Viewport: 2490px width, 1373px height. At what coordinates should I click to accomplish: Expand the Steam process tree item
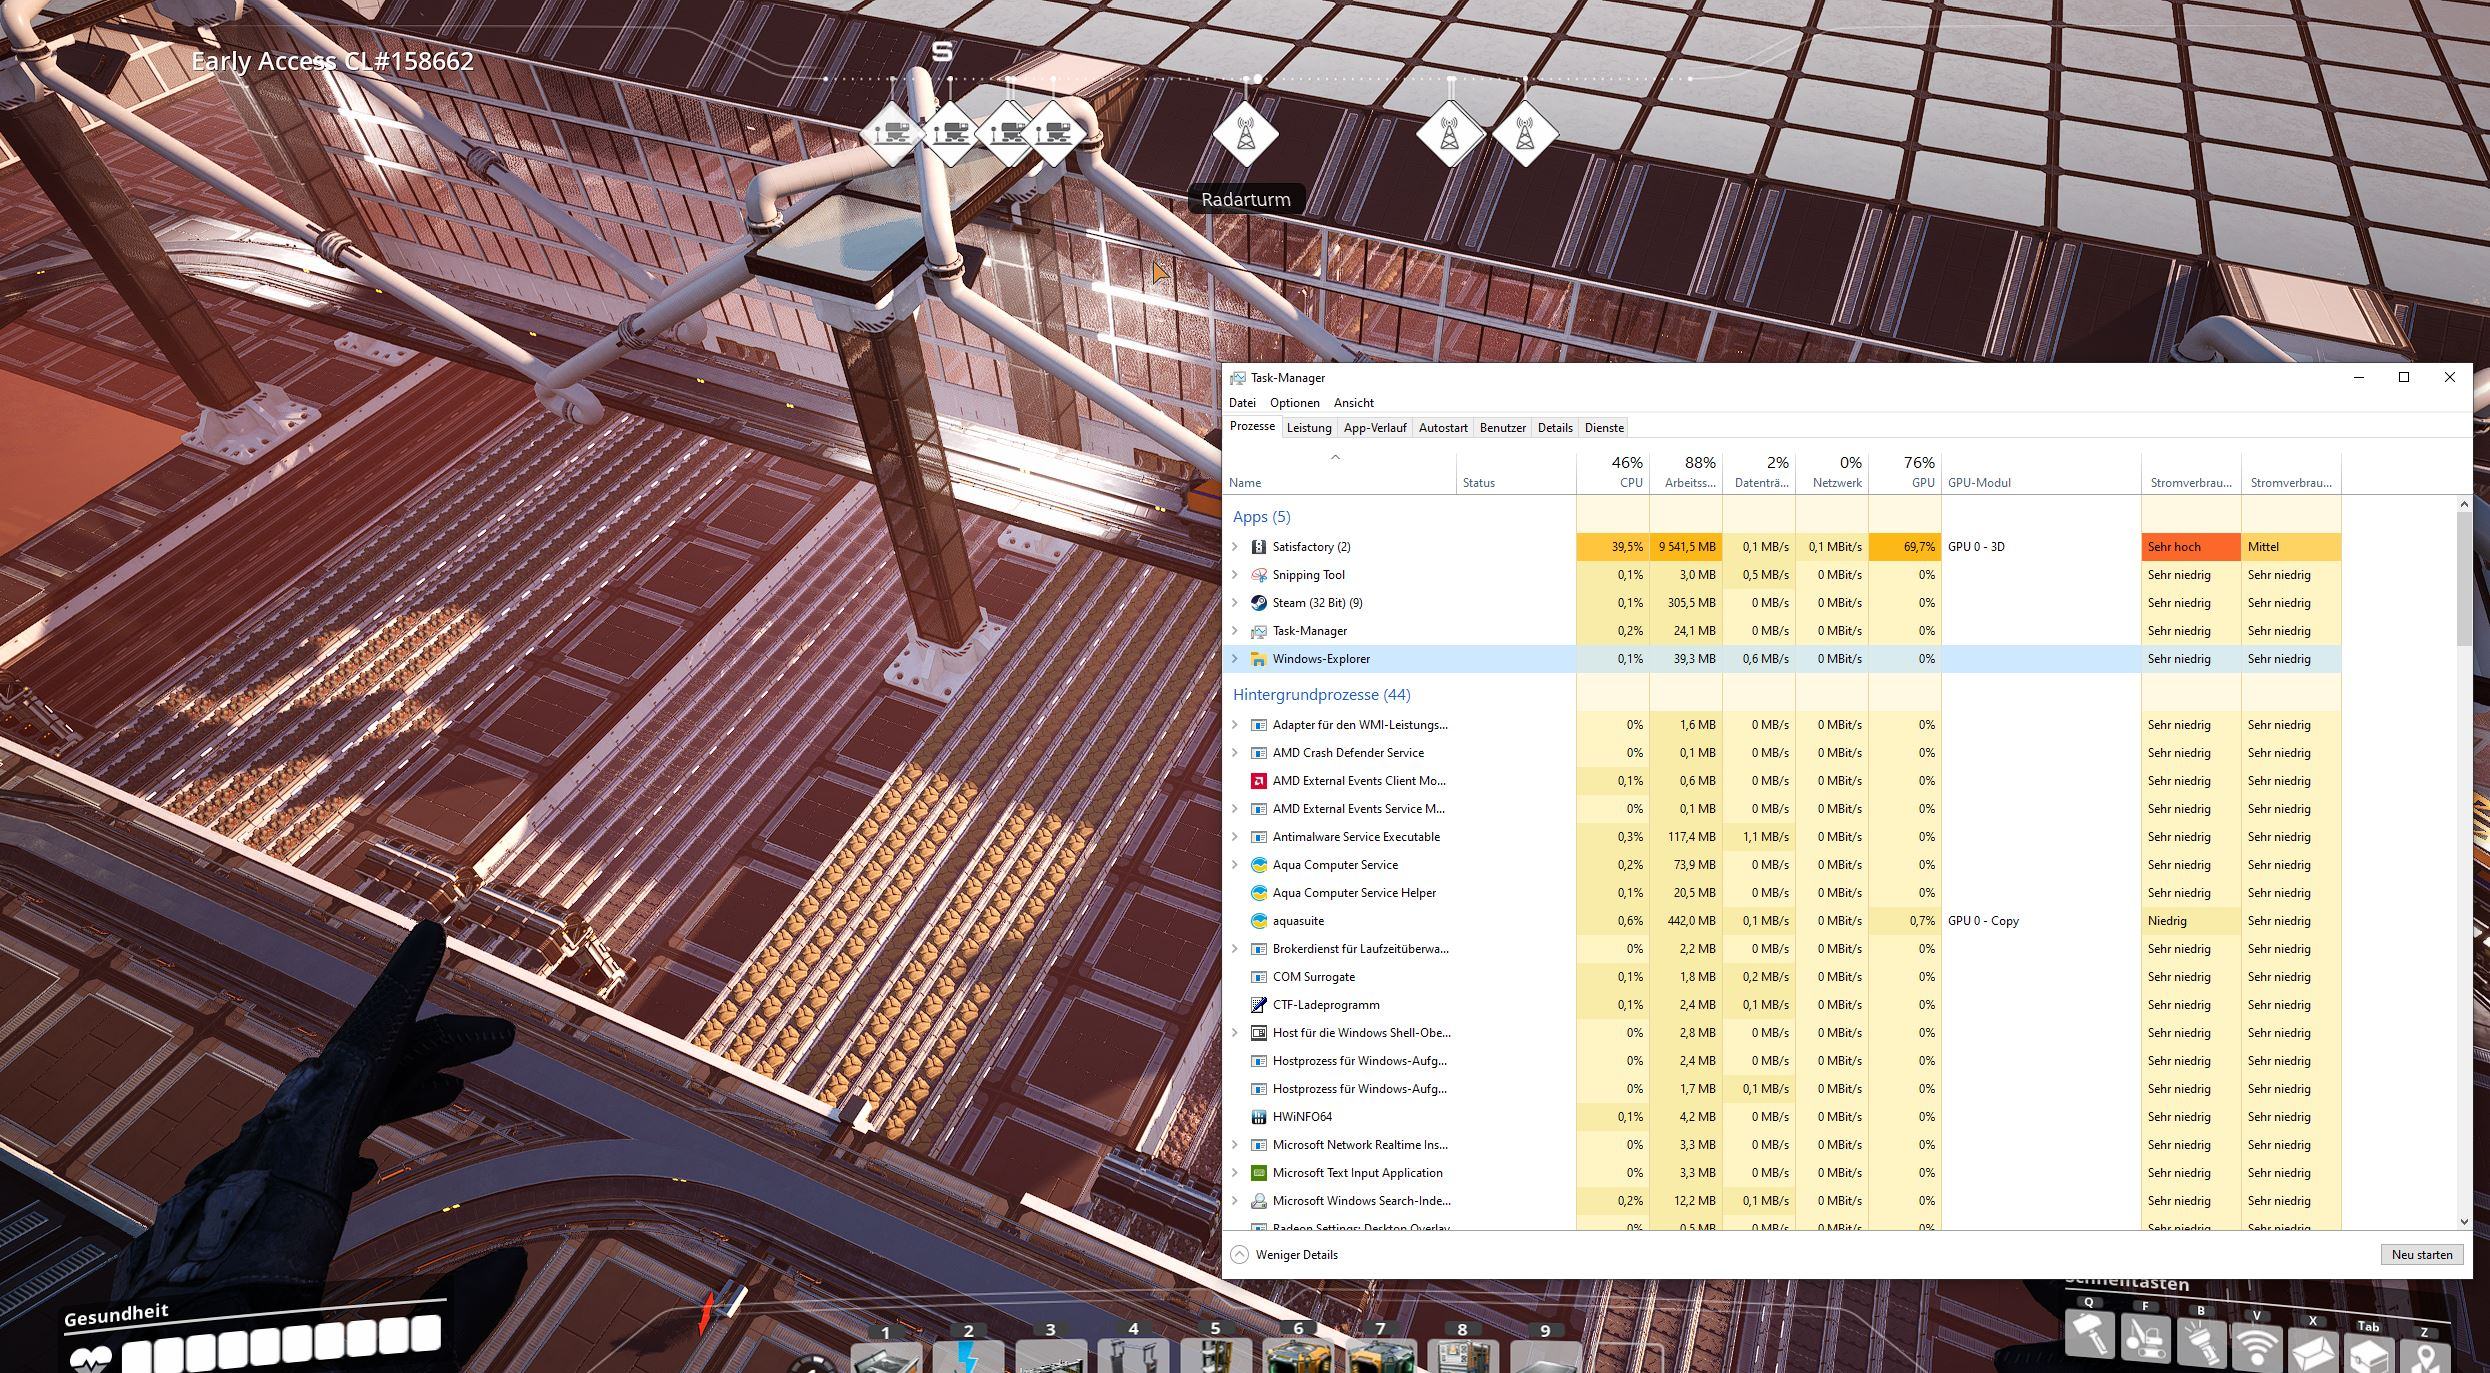(1239, 602)
